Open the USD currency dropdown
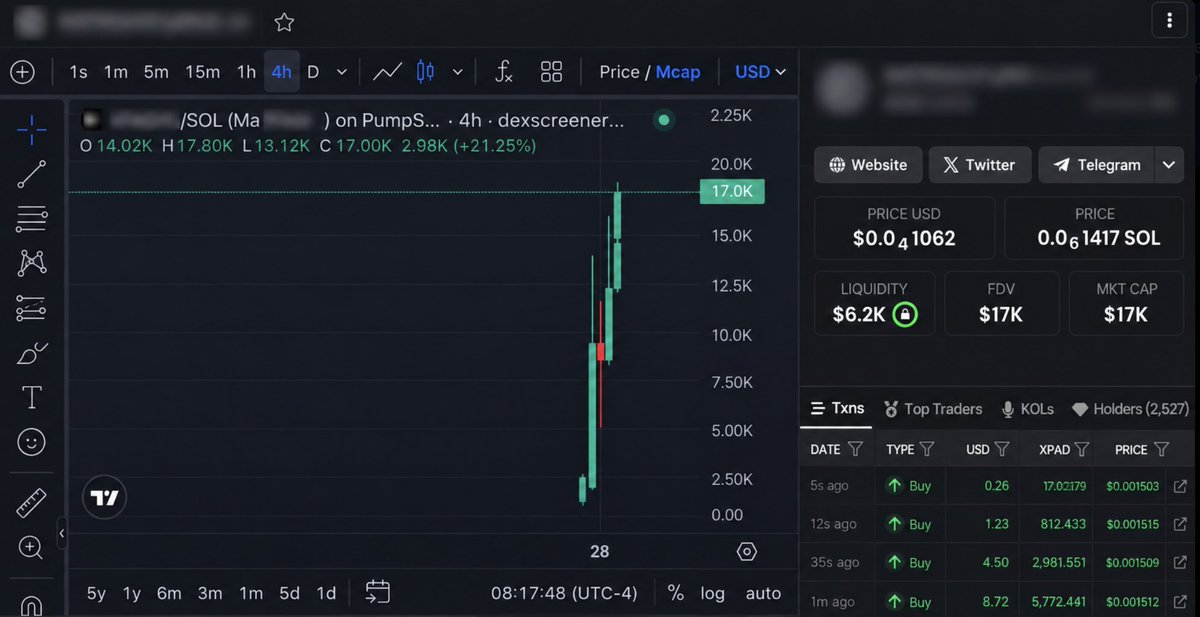This screenshot has width=1200, height=617. click(761, 72)
